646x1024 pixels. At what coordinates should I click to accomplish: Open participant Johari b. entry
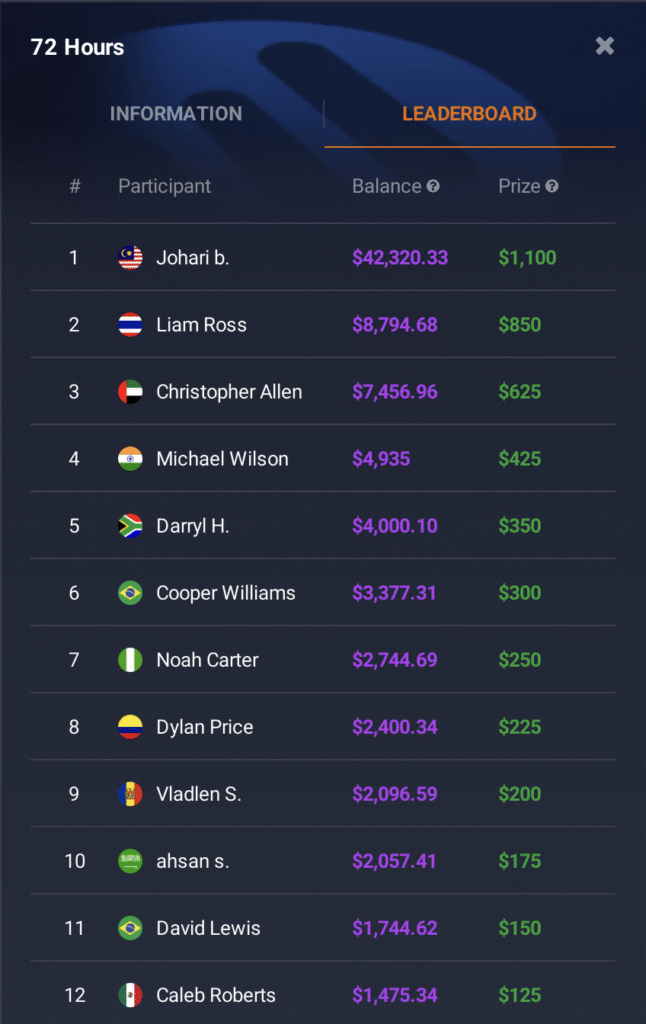(192, 258)
